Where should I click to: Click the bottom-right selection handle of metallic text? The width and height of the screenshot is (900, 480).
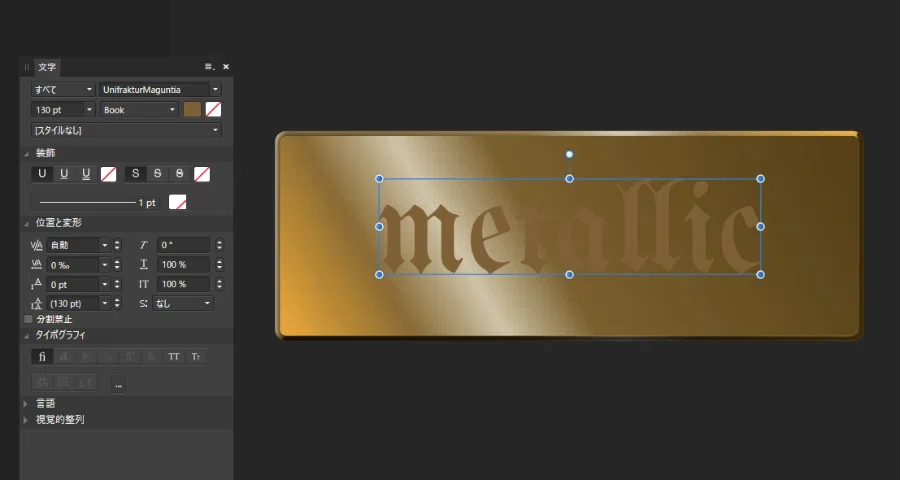(761, 274)
